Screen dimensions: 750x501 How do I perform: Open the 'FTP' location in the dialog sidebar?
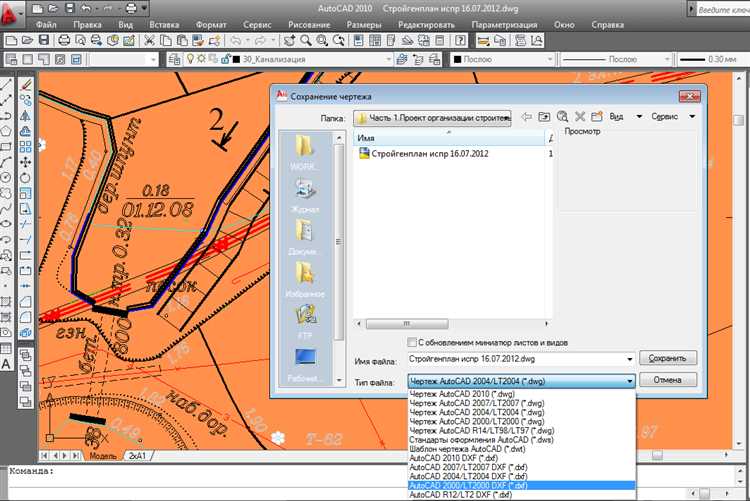click(305, 322)
